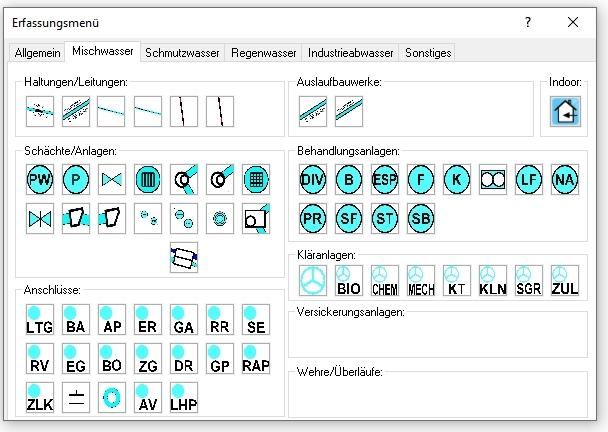Image resolution: width=608 pixels, height=432 pixels.
Task: Click the PW pump station icon
Action: [40, 179]
